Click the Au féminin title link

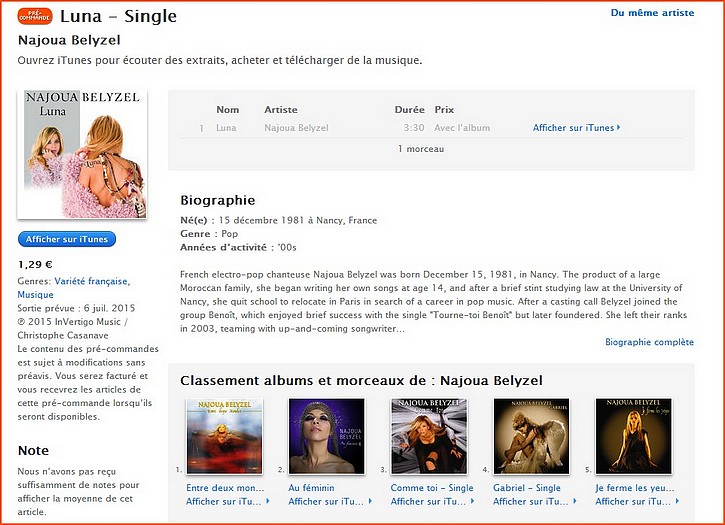(311, 488)
